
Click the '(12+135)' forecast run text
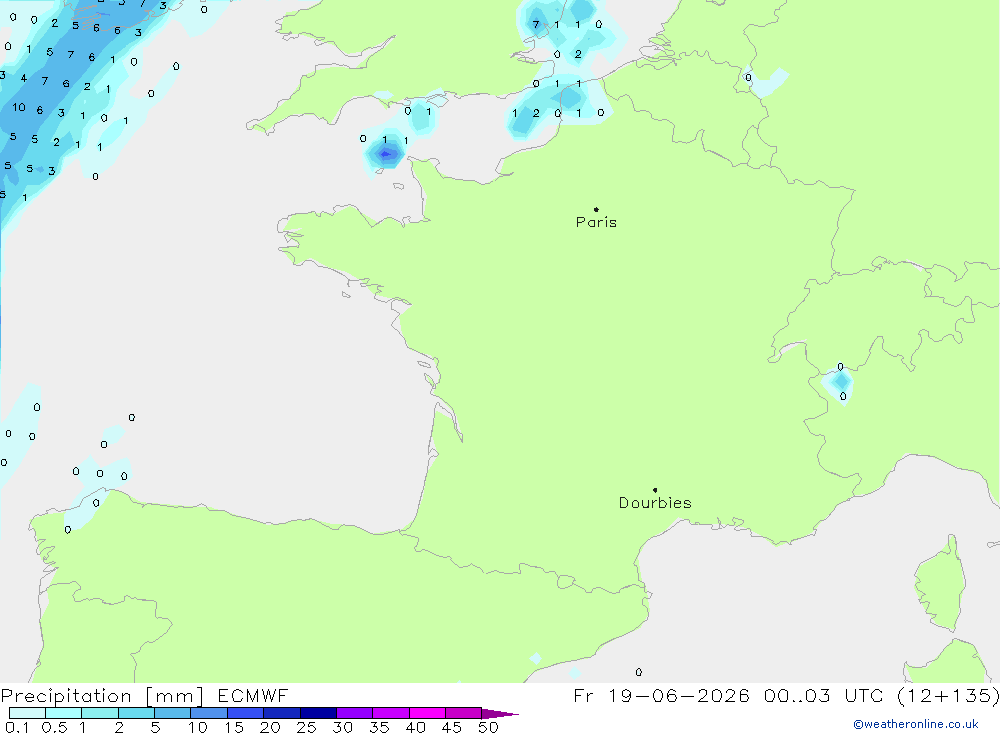point(948,695)
